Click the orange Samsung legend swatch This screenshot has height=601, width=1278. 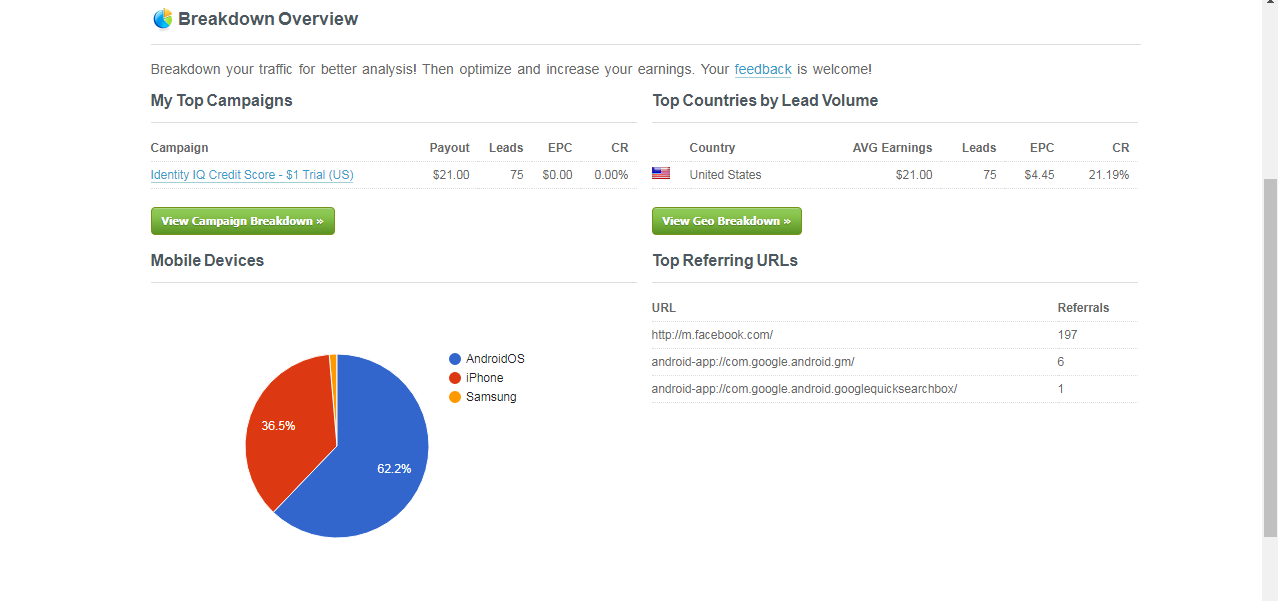(x=455, y=397)
